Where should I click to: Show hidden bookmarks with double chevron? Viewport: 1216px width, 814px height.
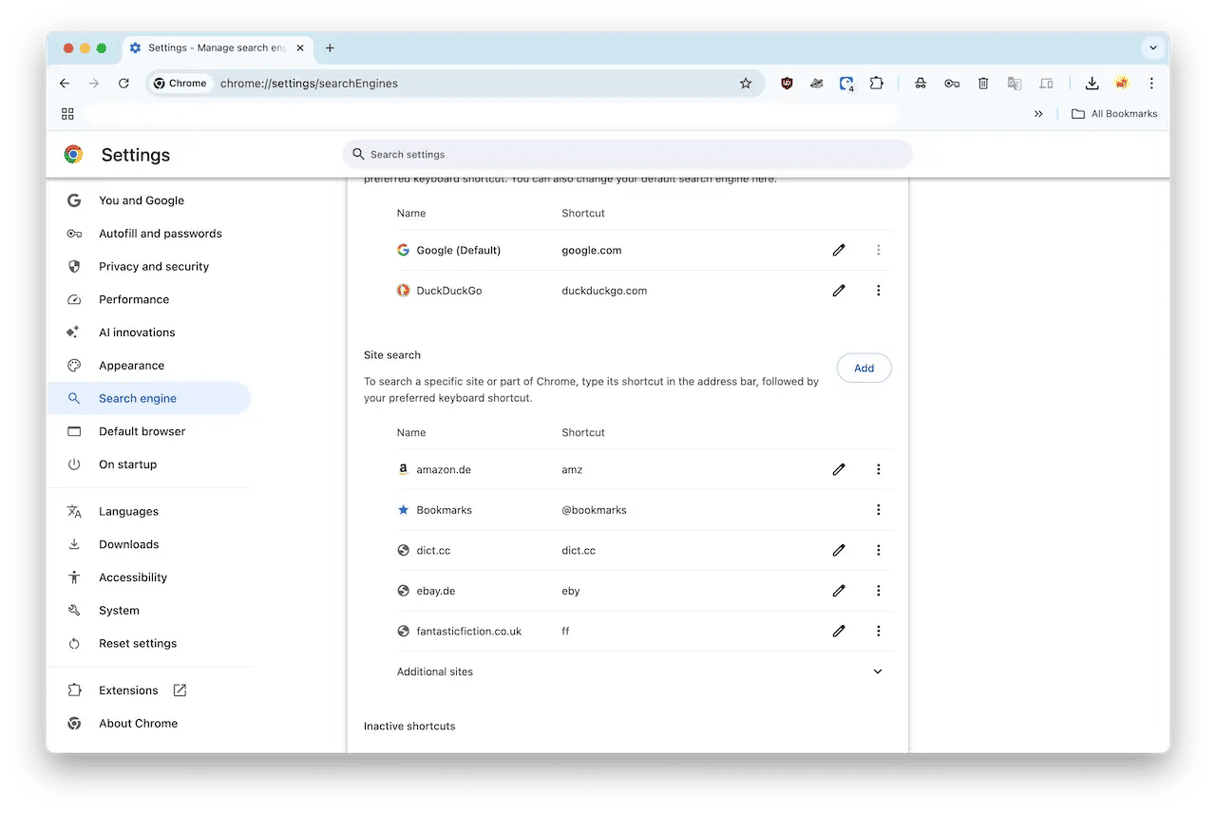point(1038,114)
